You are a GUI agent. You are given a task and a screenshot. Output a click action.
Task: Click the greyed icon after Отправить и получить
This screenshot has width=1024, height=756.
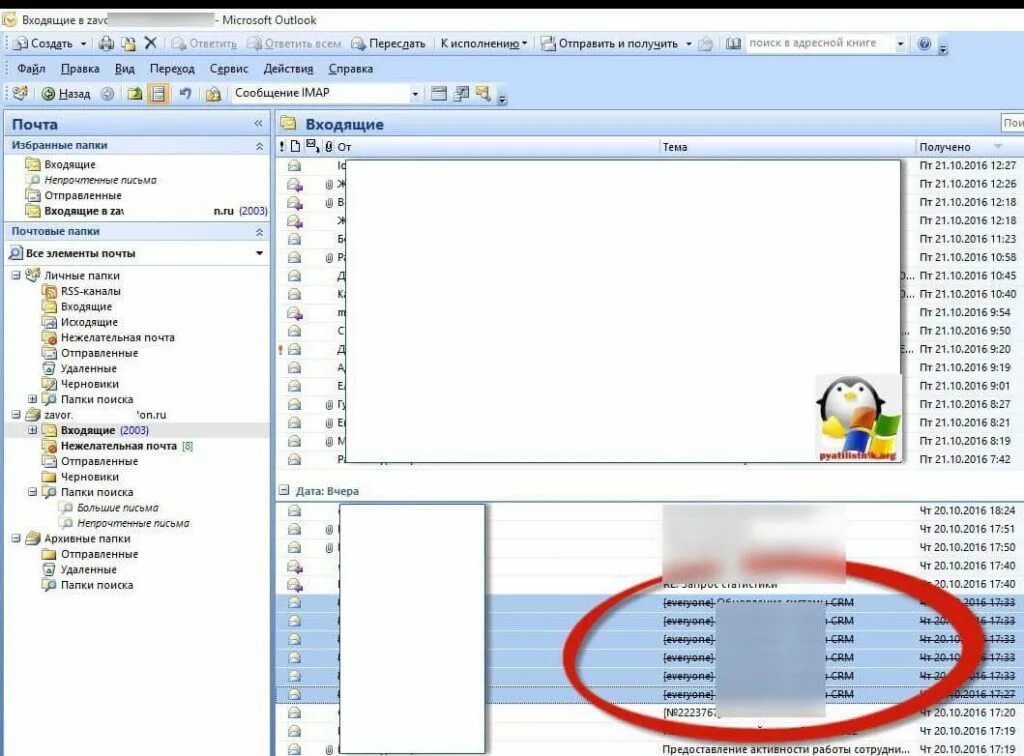[705, 44]
